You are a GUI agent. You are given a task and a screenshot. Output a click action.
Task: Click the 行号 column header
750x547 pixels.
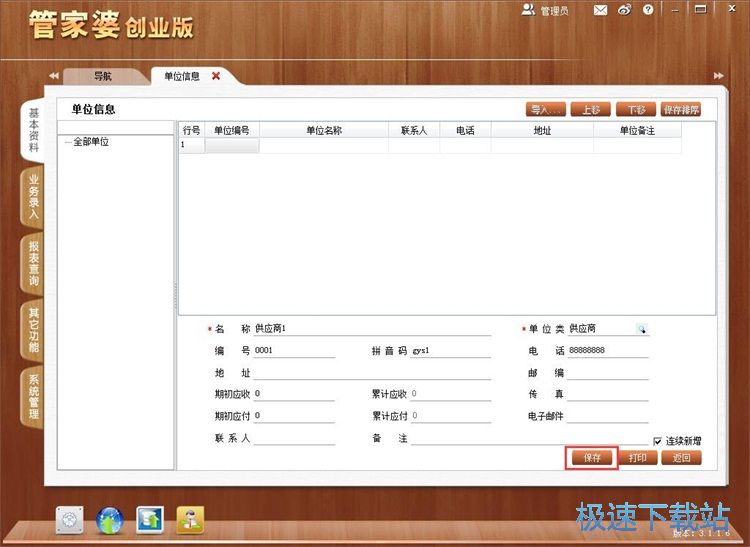[192, 130]
